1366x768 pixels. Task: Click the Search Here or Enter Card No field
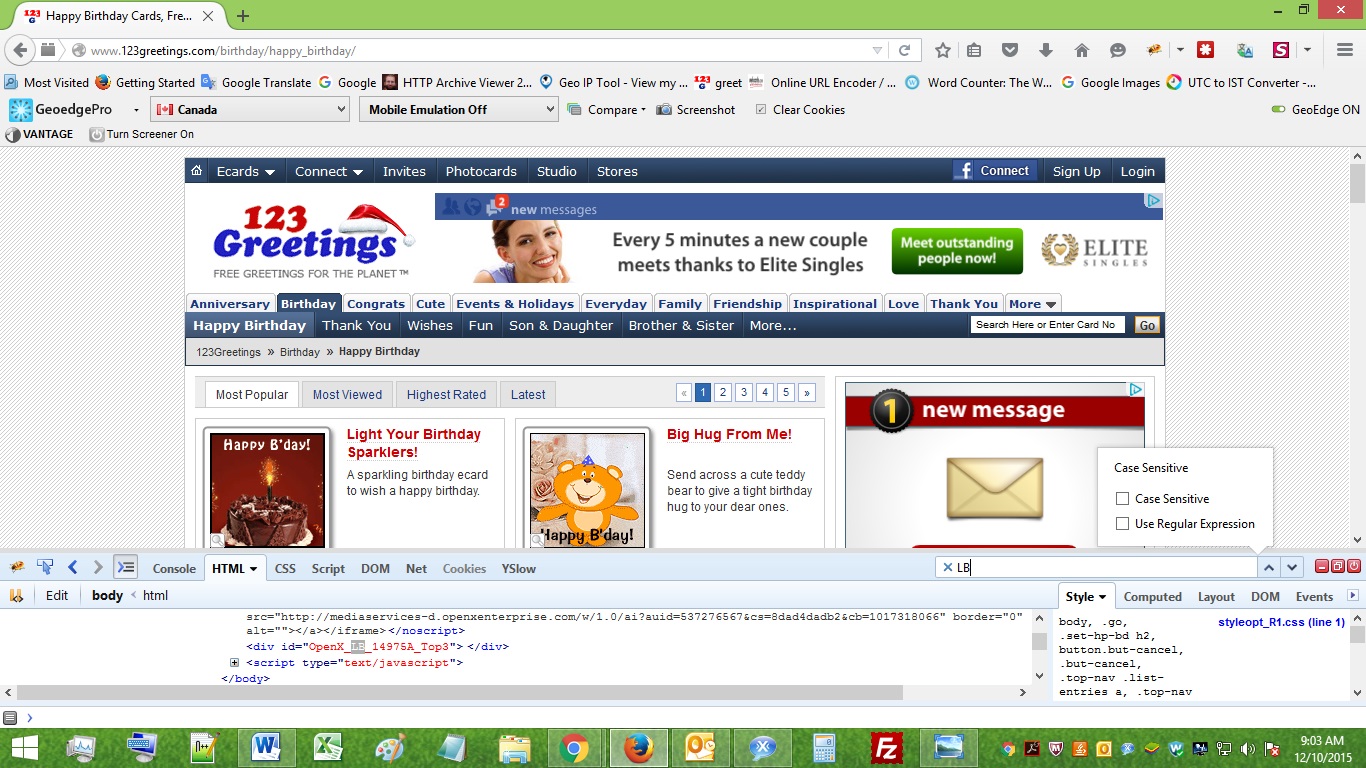[1048, 325]
